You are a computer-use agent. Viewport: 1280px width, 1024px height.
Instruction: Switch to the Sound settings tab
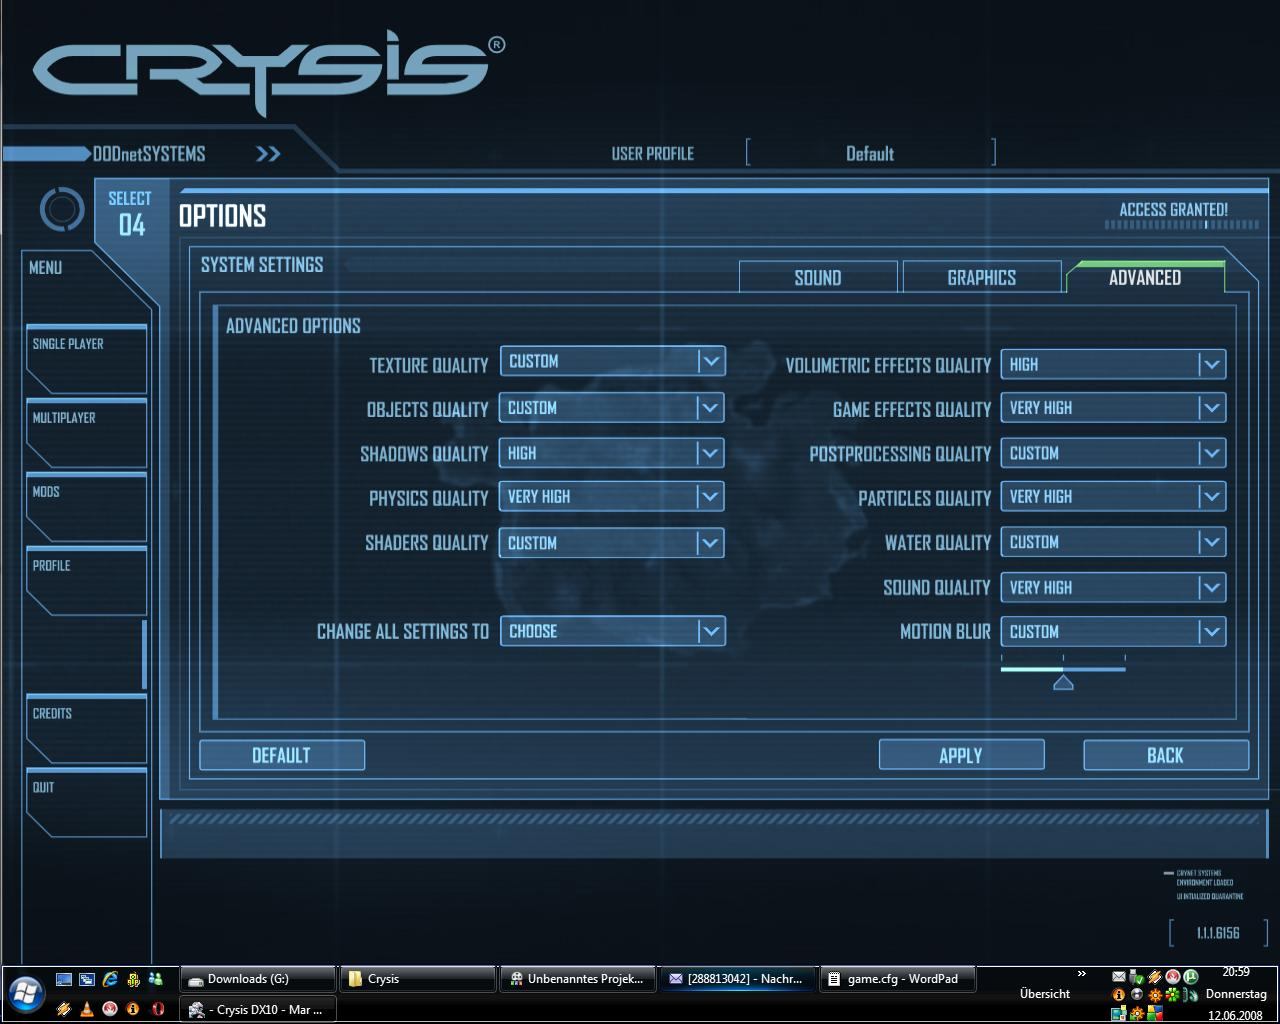coord(818,277)
